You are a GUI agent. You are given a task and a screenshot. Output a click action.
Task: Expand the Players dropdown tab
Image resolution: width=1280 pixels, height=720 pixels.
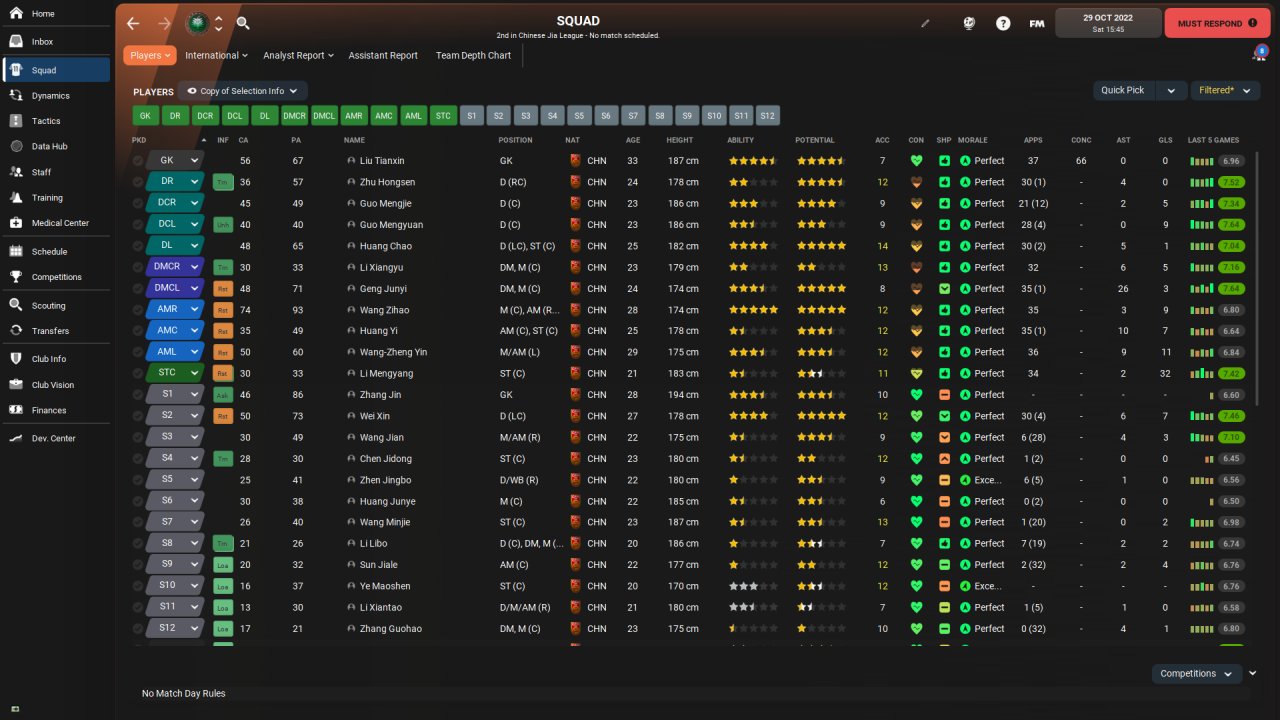150,55
